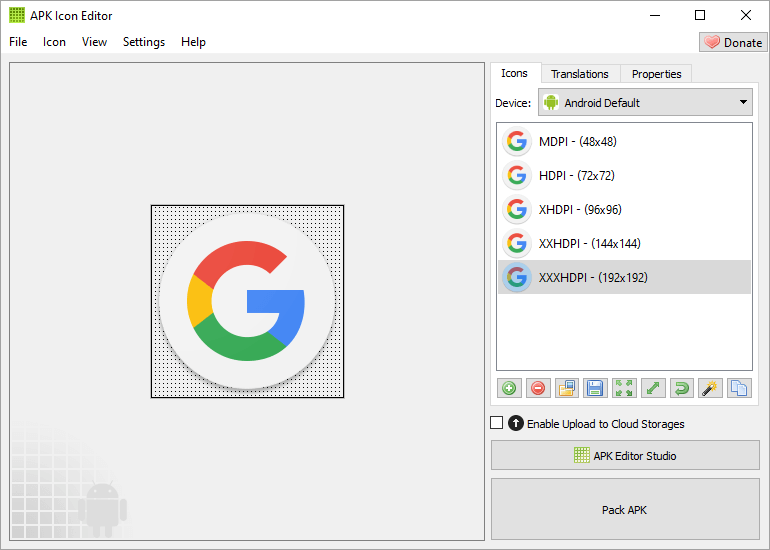
Task: Open APK Editor Studio
Action: coord(625,455)
